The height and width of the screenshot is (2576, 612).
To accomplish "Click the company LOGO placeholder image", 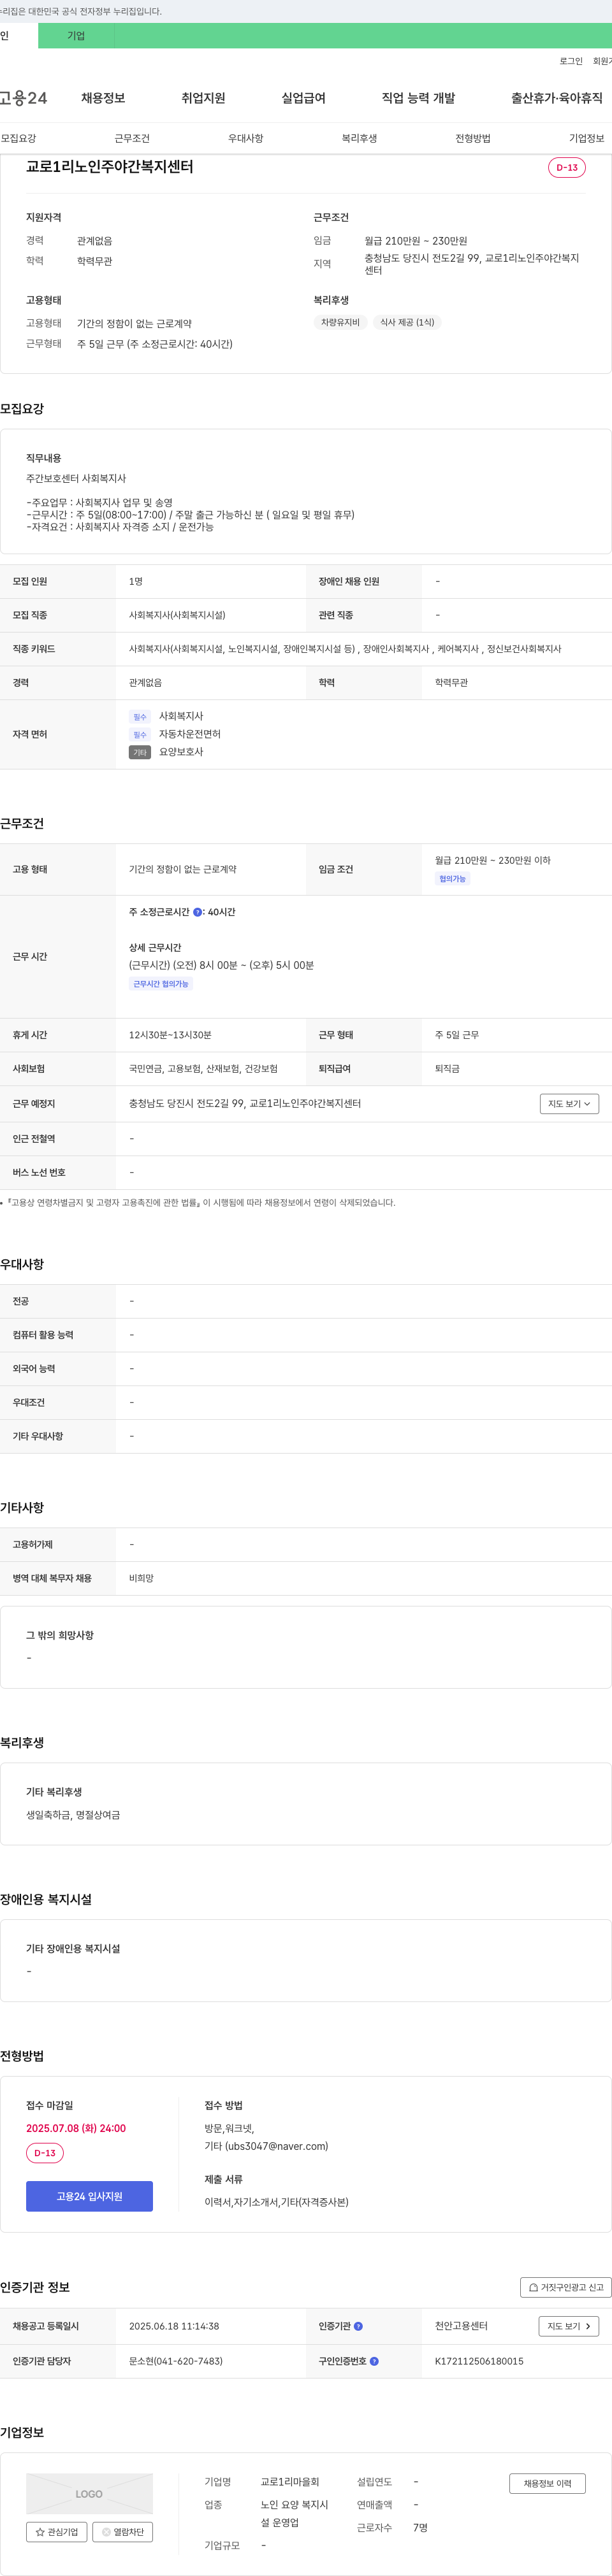I will pos(89,2493).
